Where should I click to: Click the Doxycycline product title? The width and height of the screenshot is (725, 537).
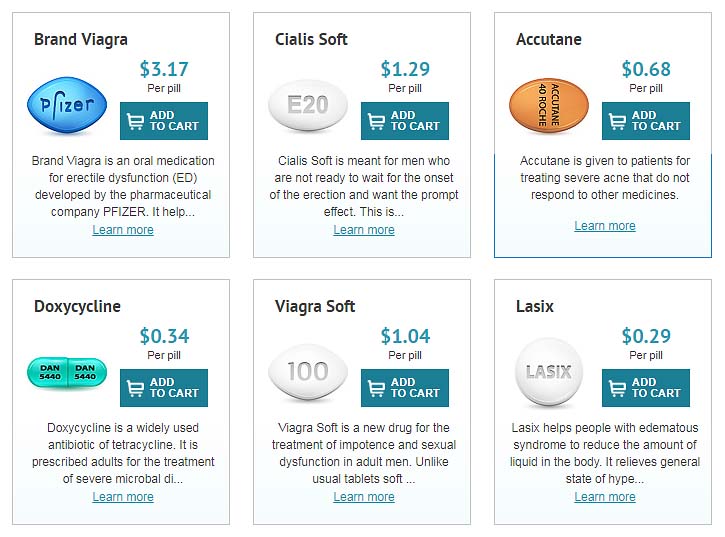pyautogui.click(x=77, y=307)
